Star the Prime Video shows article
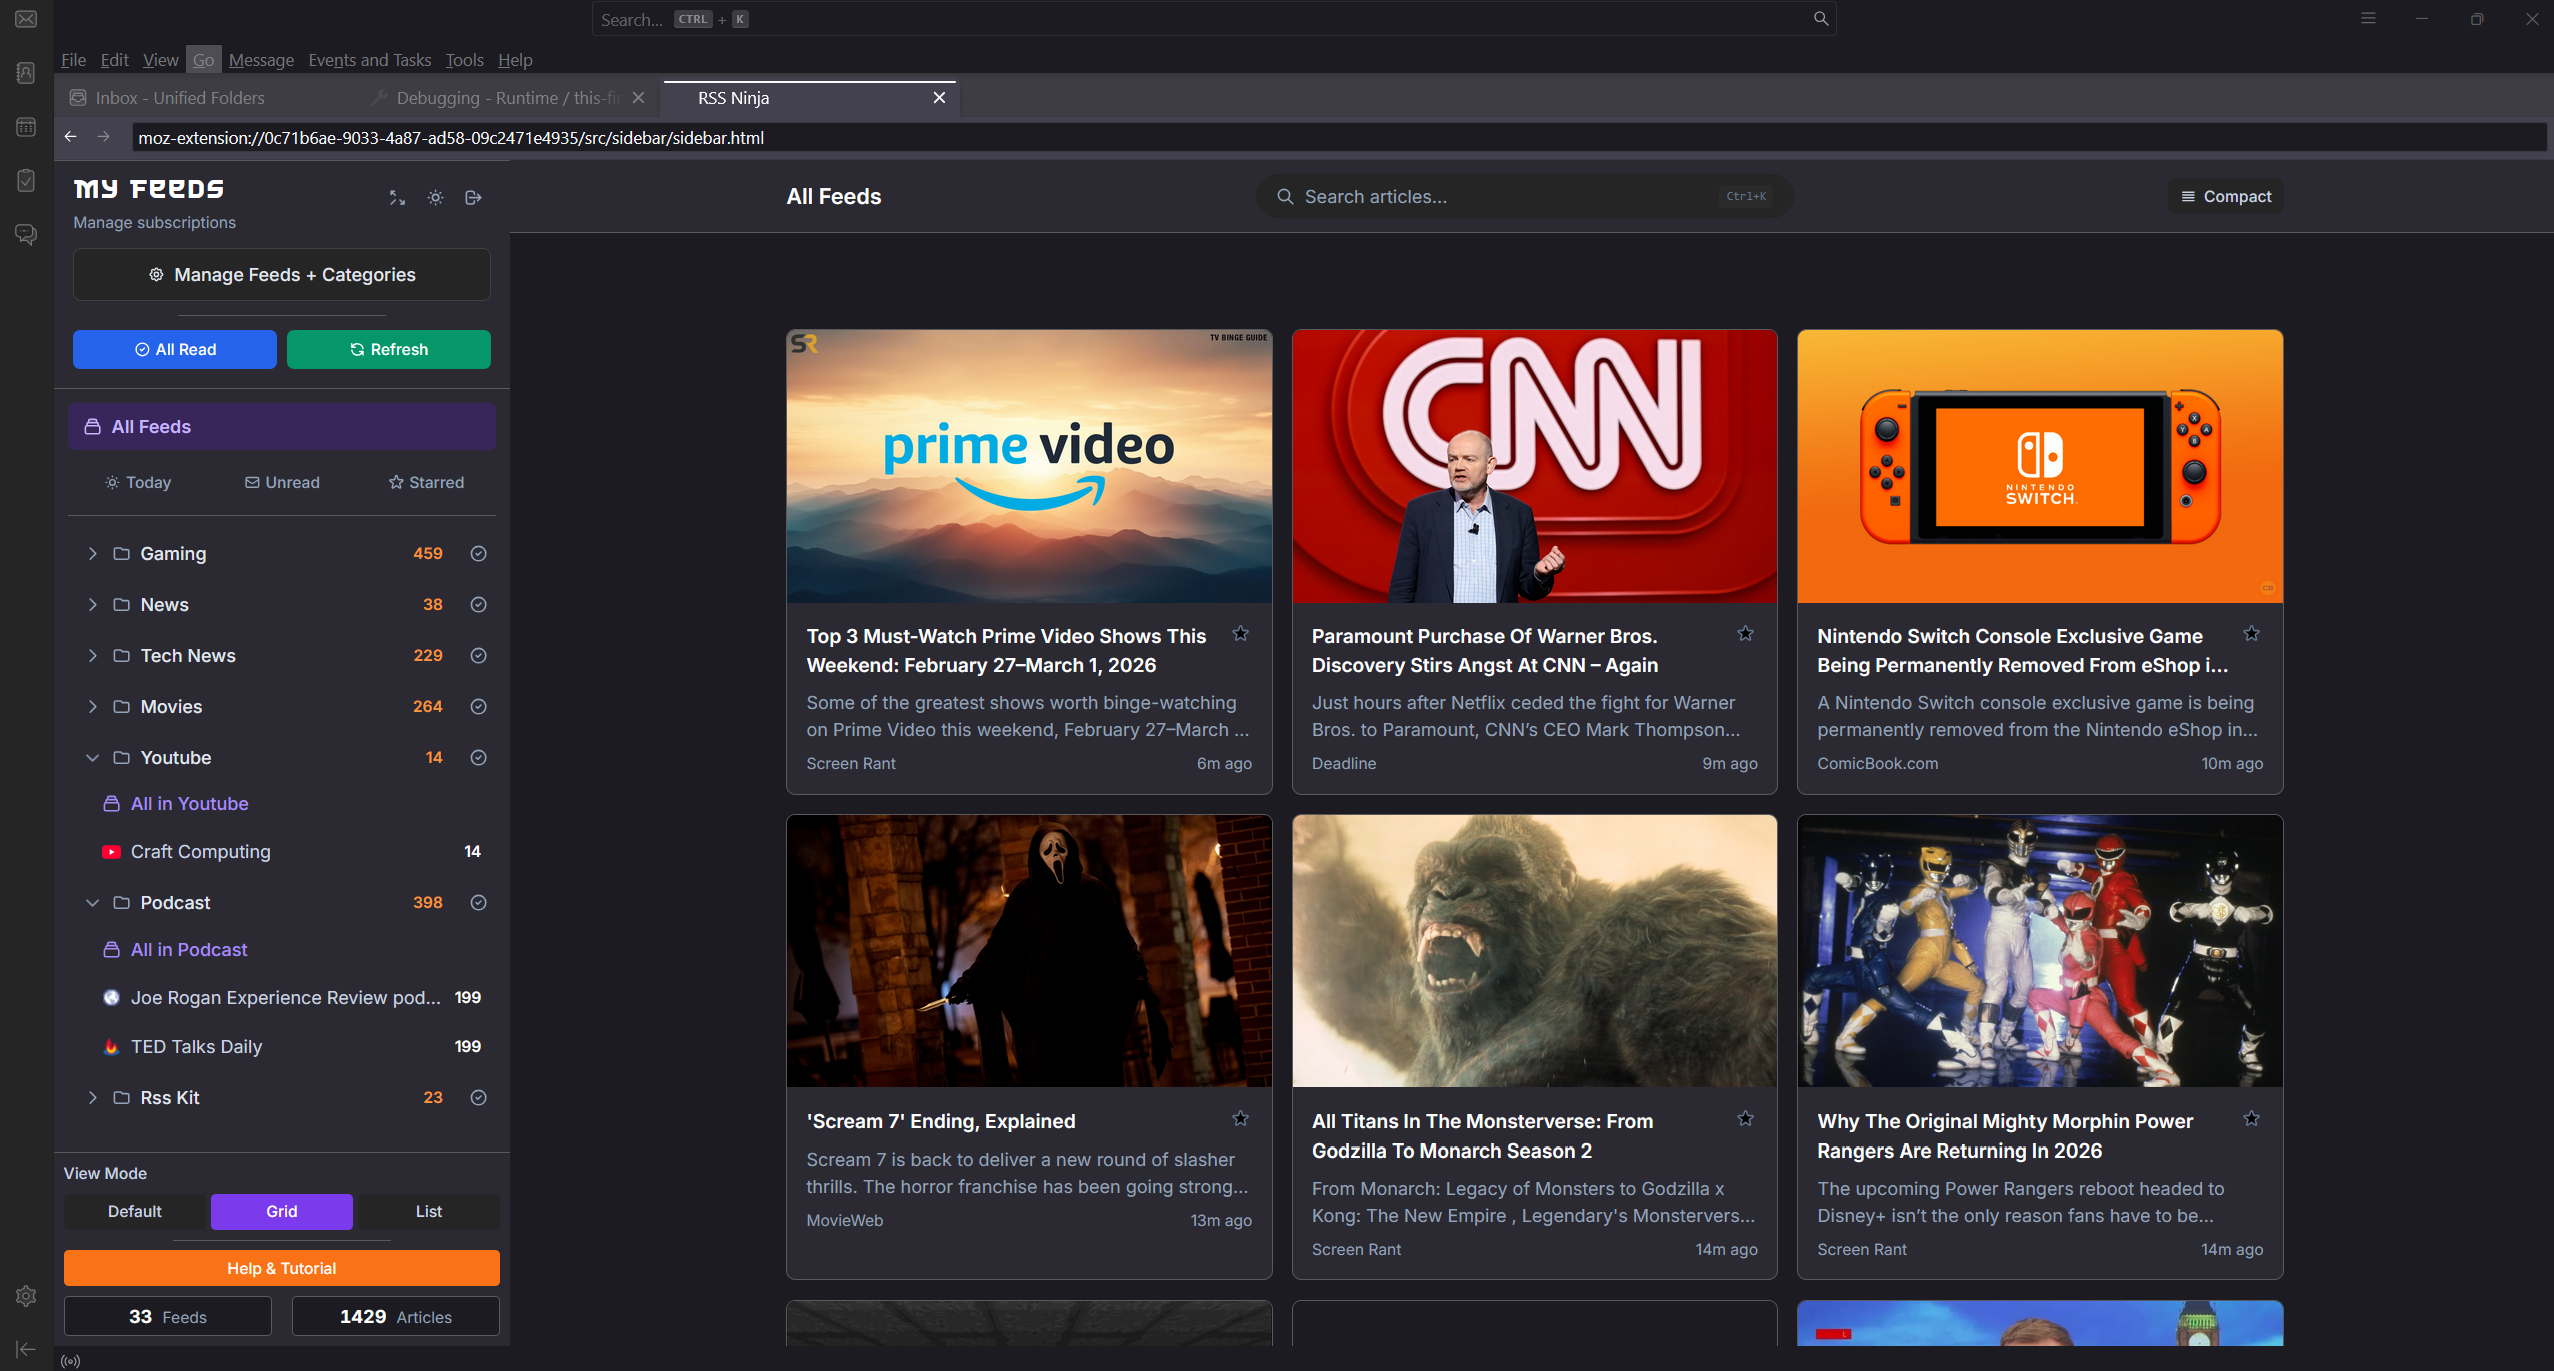 1240,634
